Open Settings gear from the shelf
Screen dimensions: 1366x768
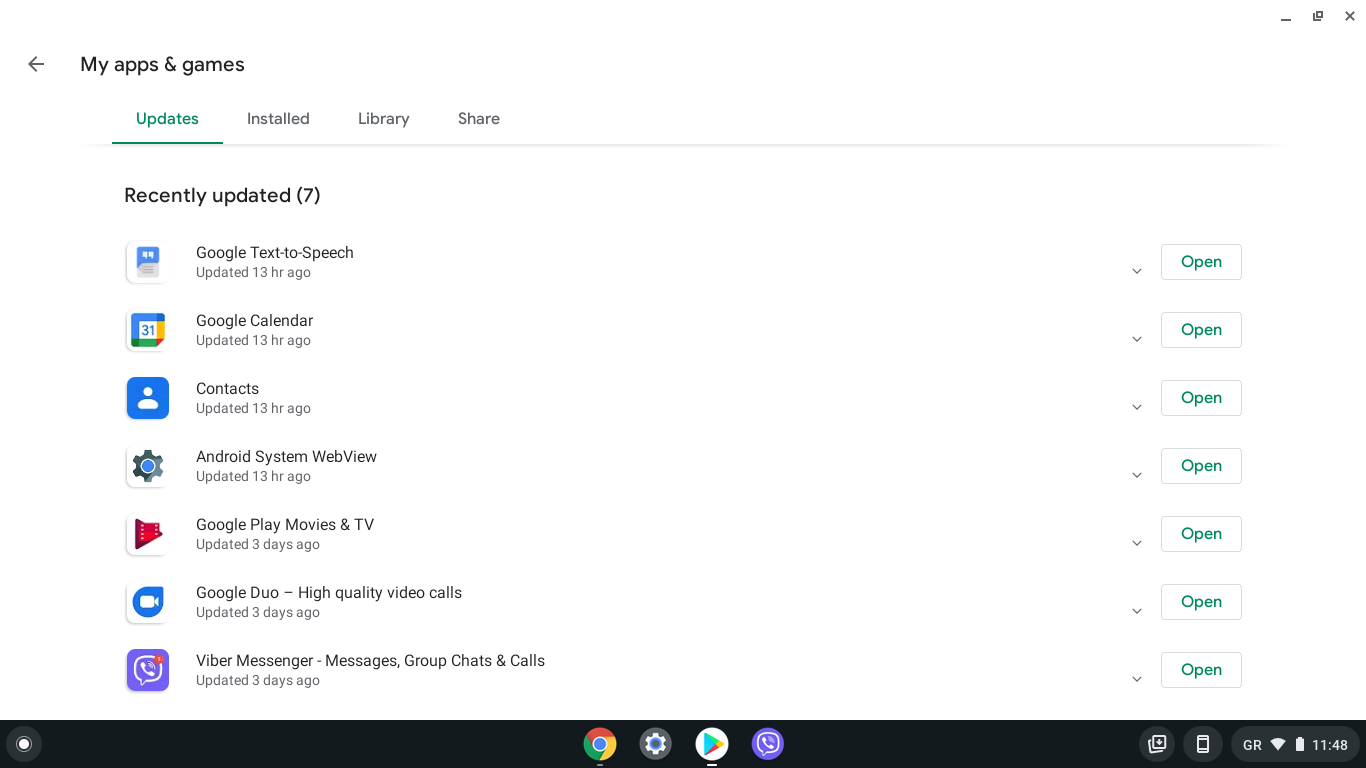coord(656,744)
